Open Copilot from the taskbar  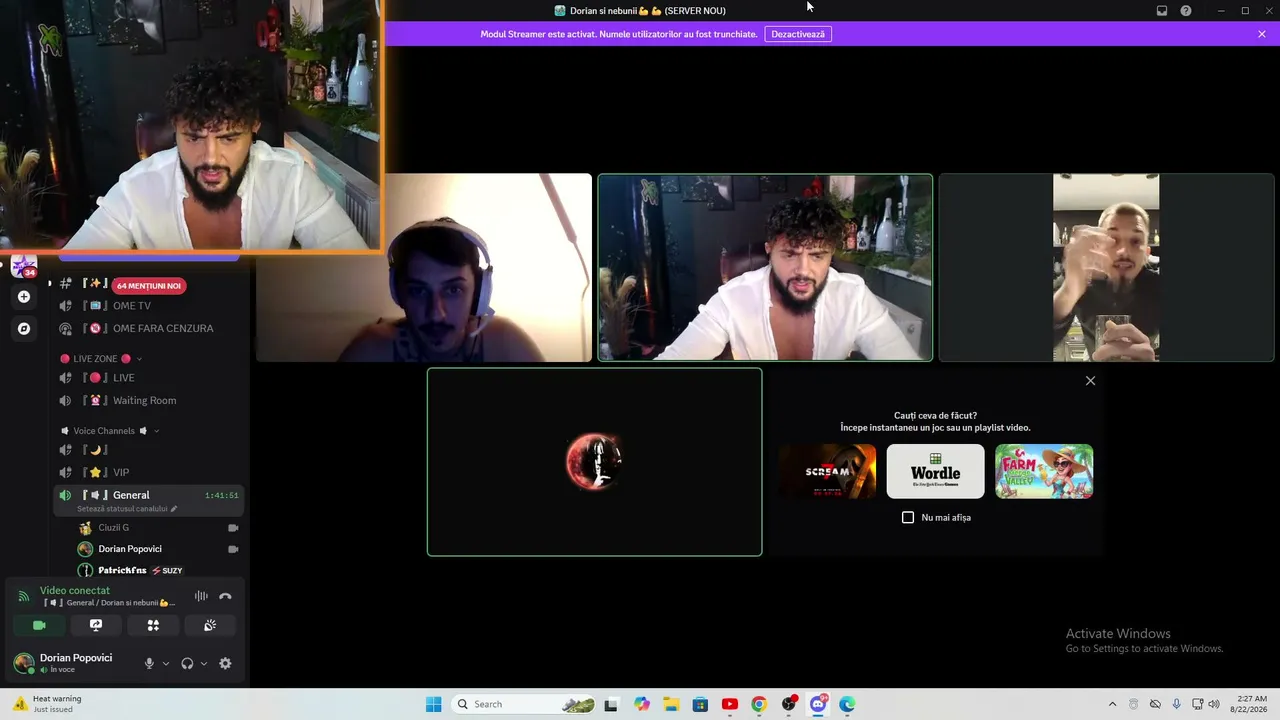coord(641,704)
